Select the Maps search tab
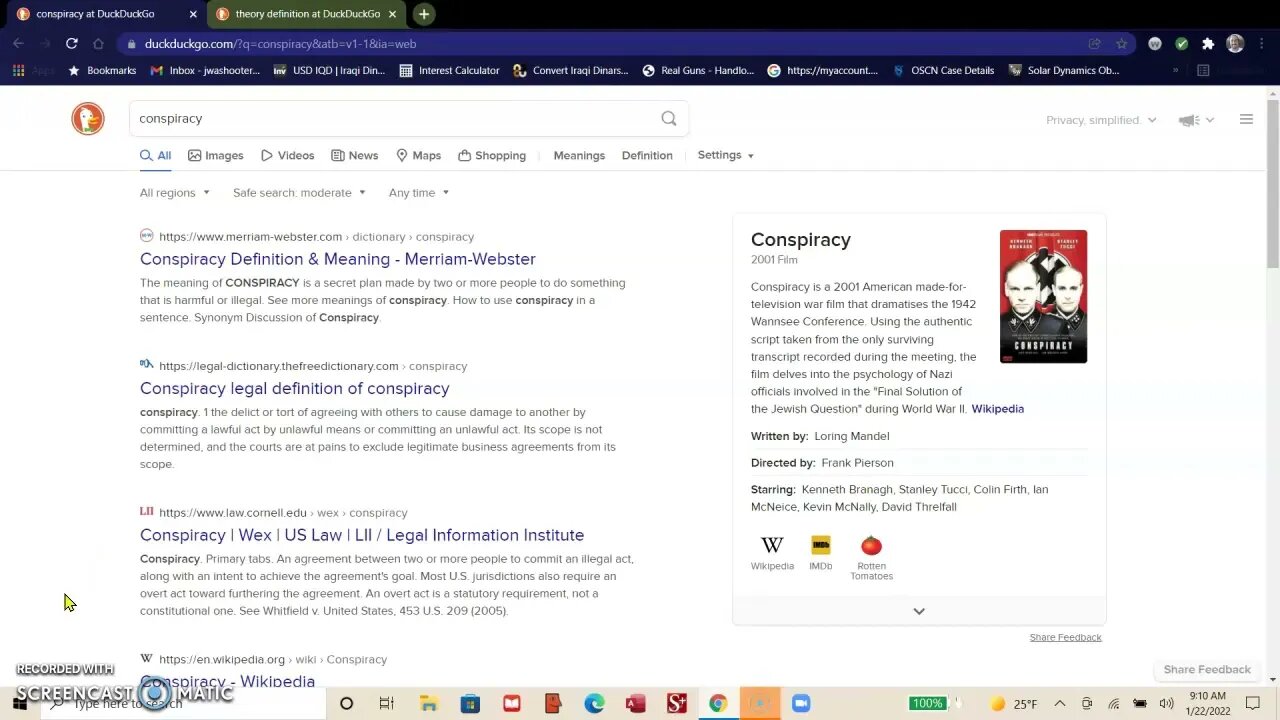1280x720 pixels. (x=418, y=156)
